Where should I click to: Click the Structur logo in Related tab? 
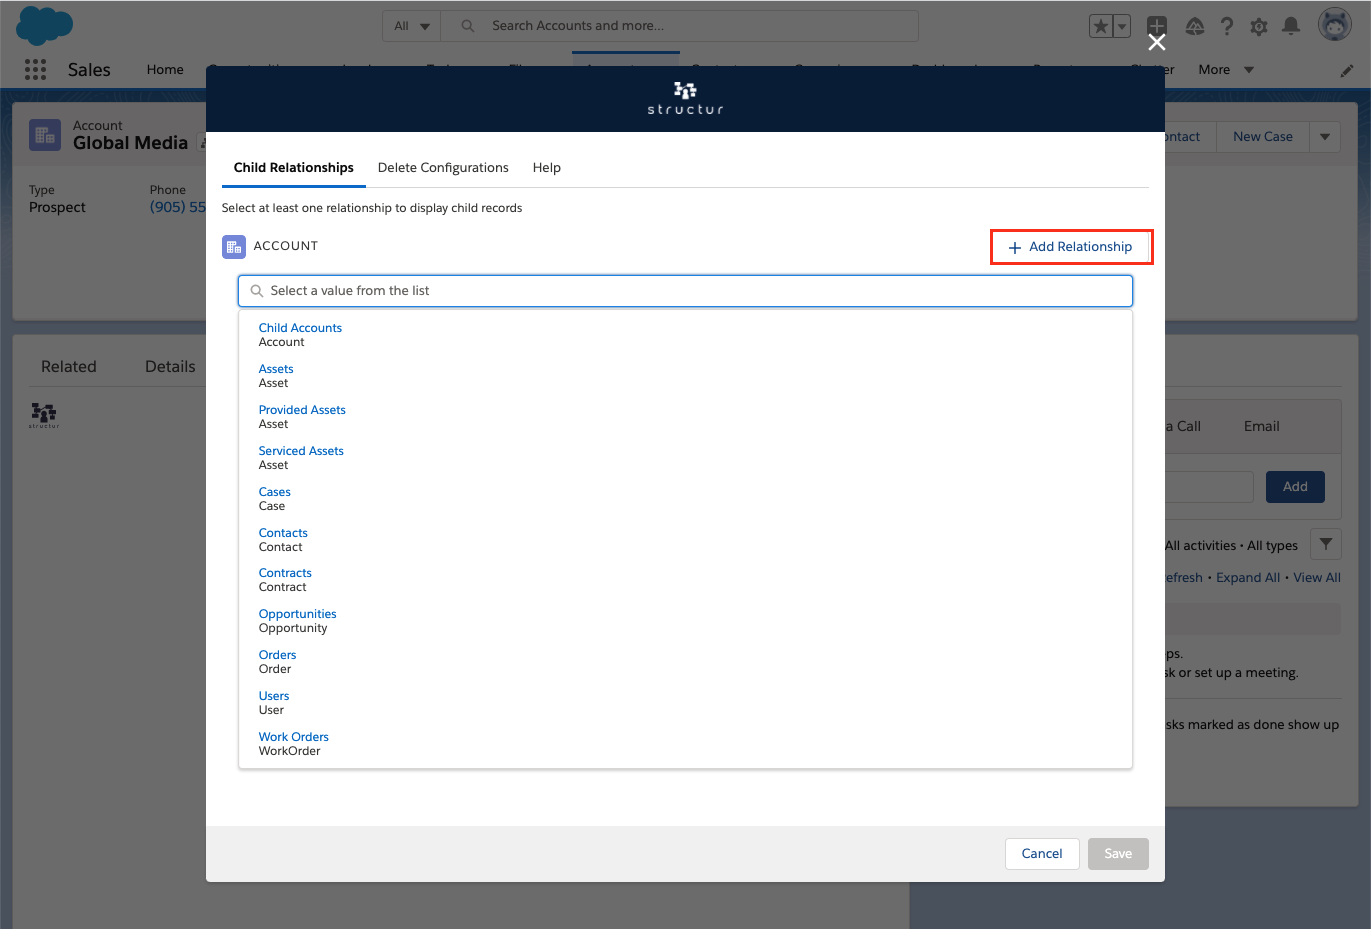point(44,415)
